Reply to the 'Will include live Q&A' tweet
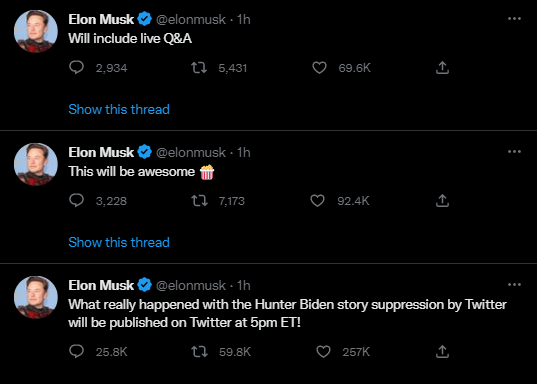 tap(76, 67)
